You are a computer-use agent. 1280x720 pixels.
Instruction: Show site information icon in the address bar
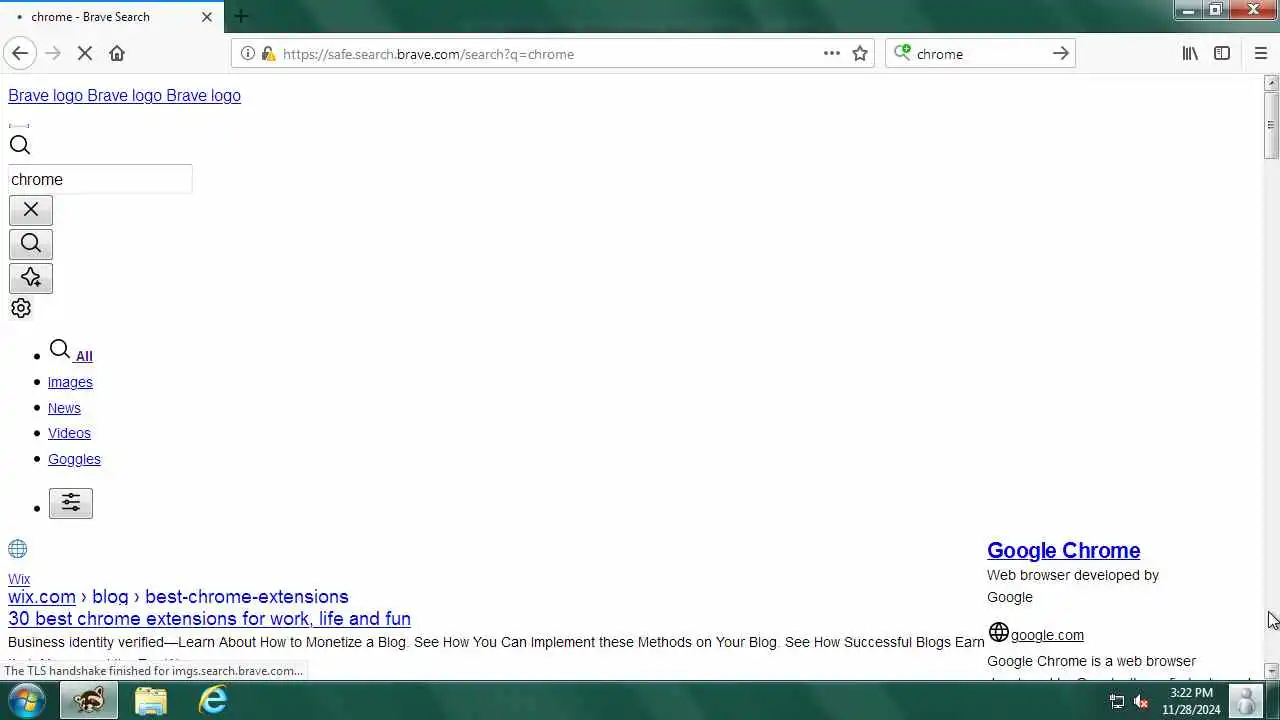point(248,54)
